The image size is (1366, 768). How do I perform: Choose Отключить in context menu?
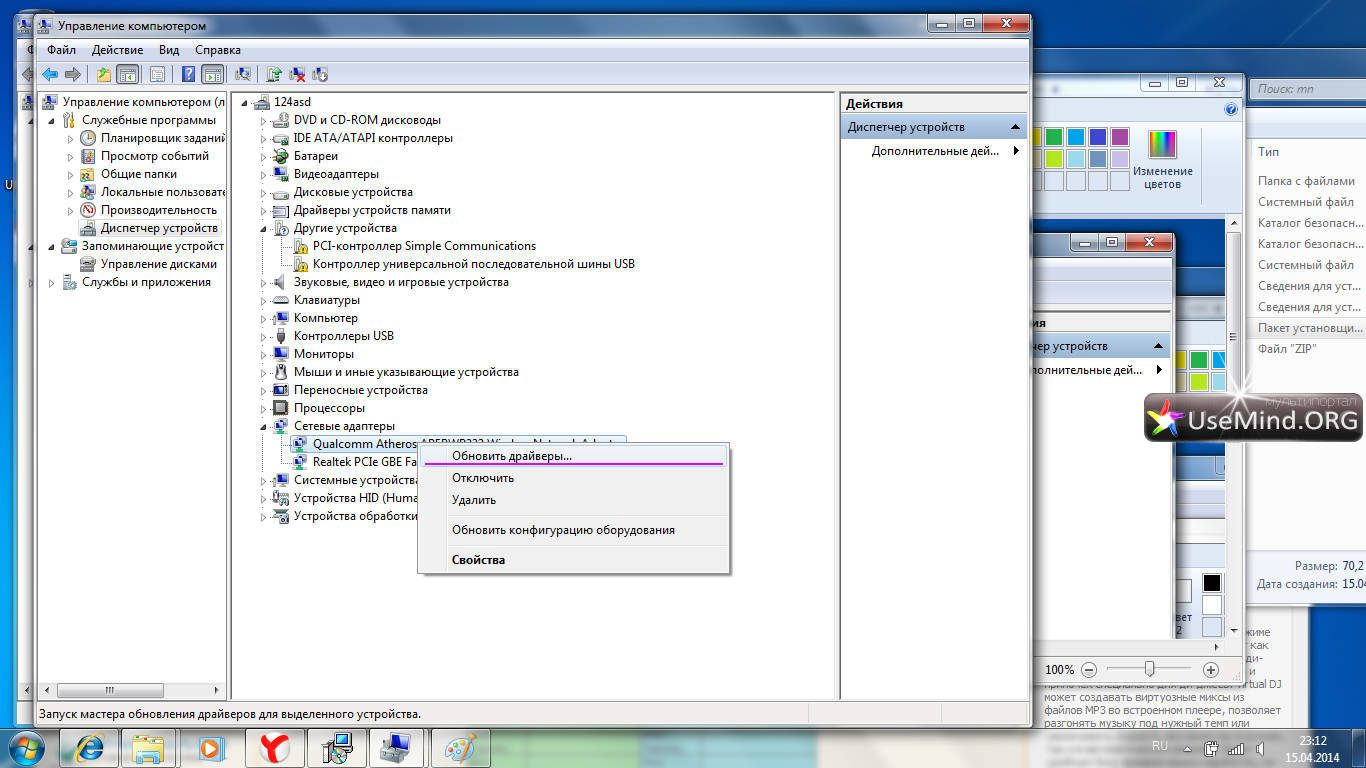574,478
